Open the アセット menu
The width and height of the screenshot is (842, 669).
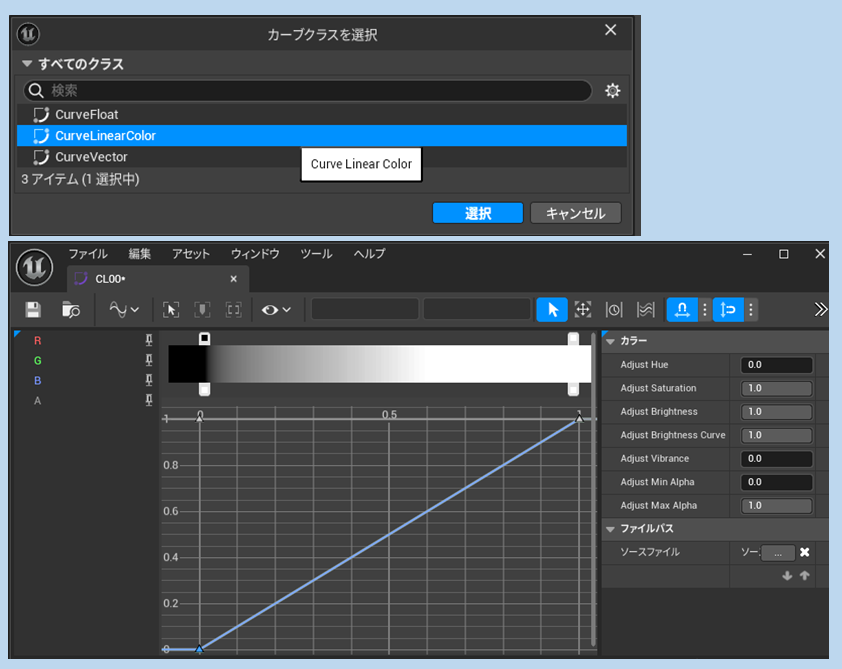[191, 254]
